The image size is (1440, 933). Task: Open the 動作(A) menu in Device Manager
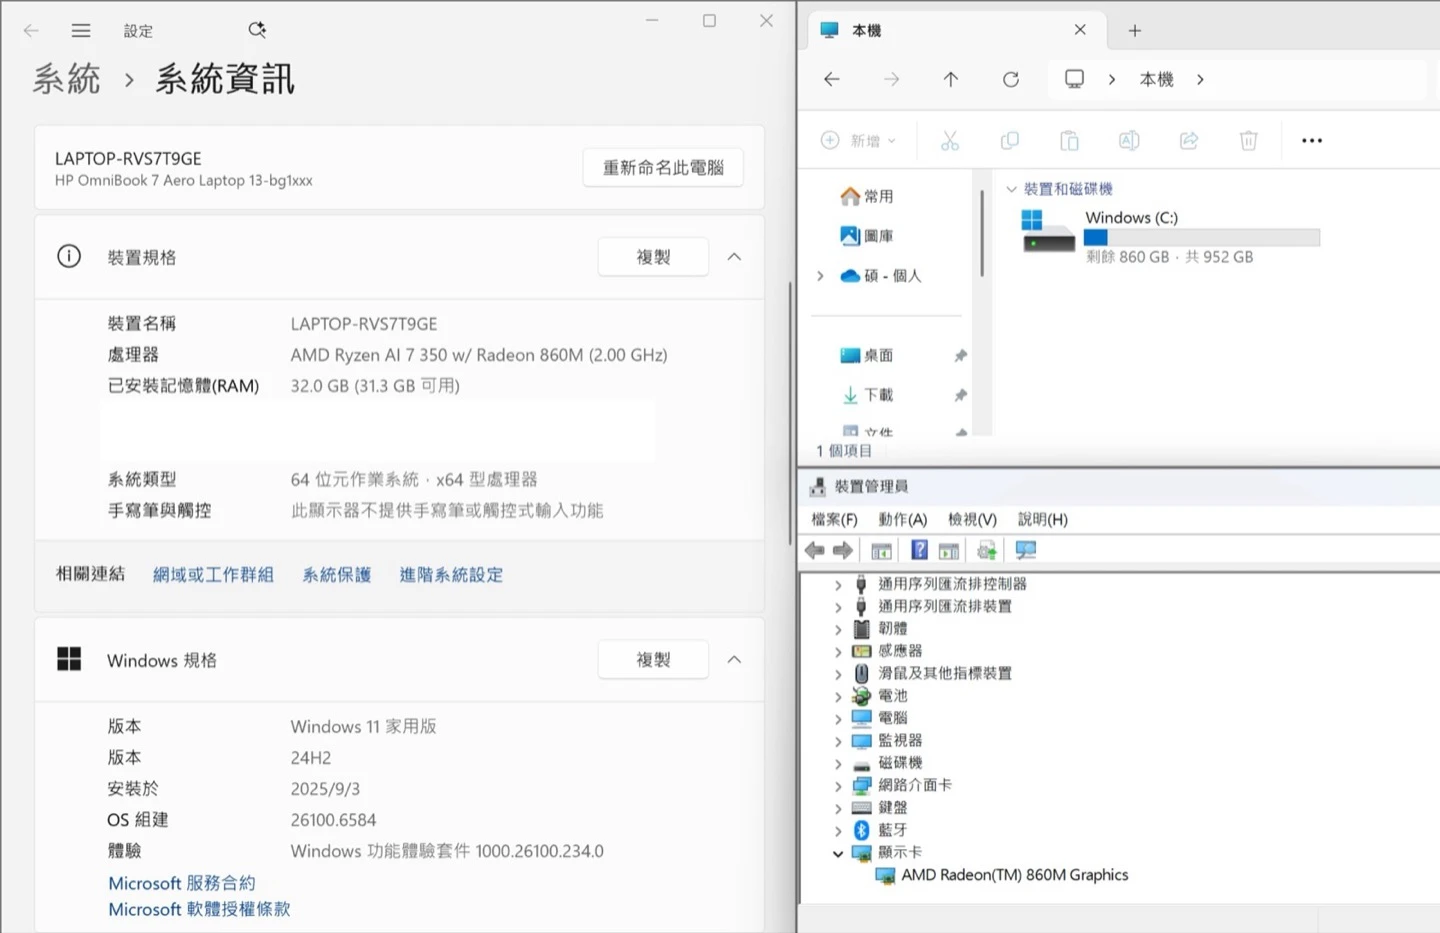[903, 519]
